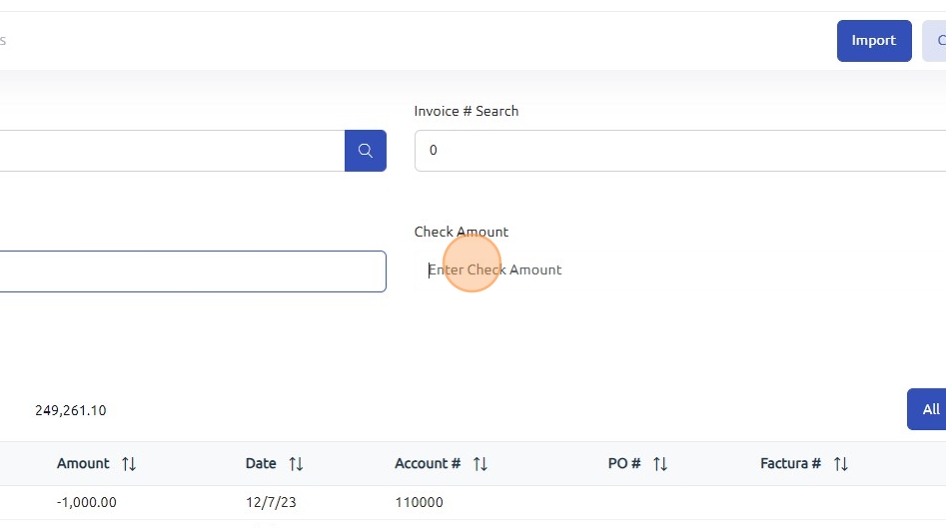
Task: Click the PO # column header label
Action: pyautogui.click(x=624, y=464)
